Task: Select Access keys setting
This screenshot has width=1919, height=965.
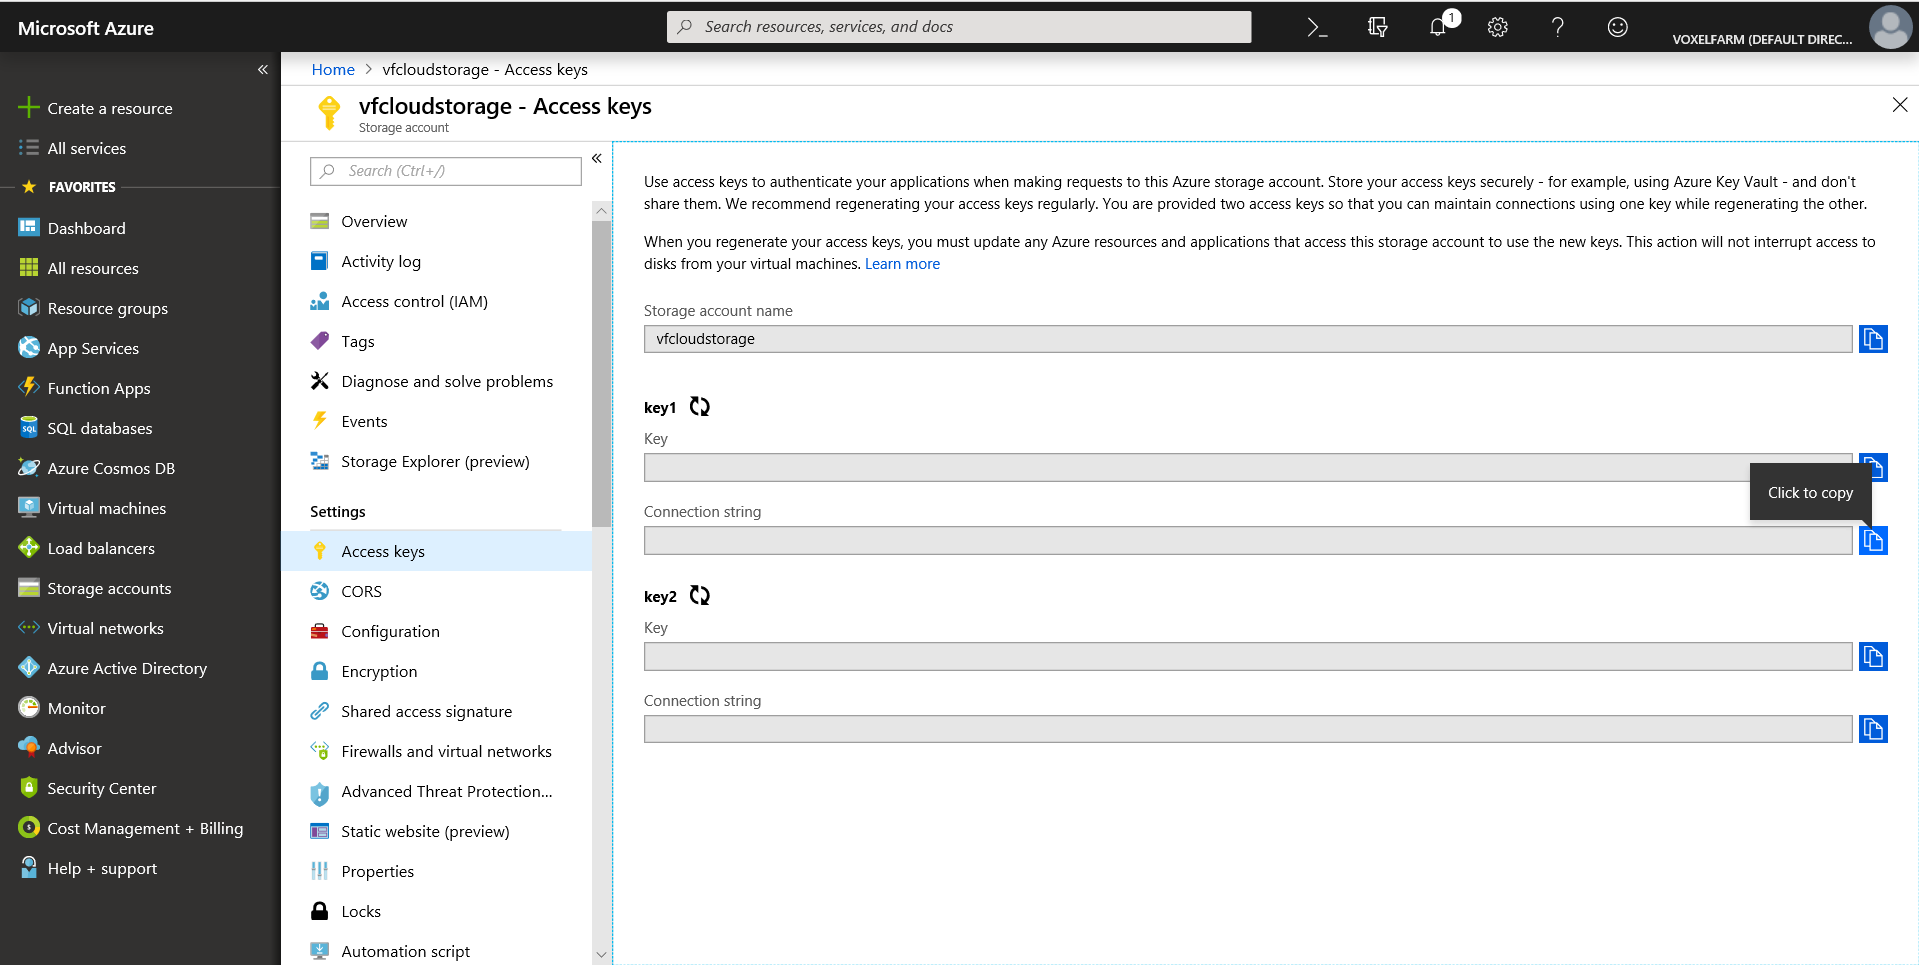Action: click(437, 551)
